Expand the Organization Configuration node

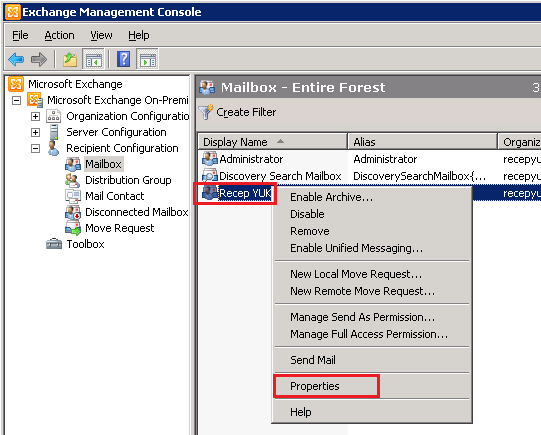pos(35,117)
